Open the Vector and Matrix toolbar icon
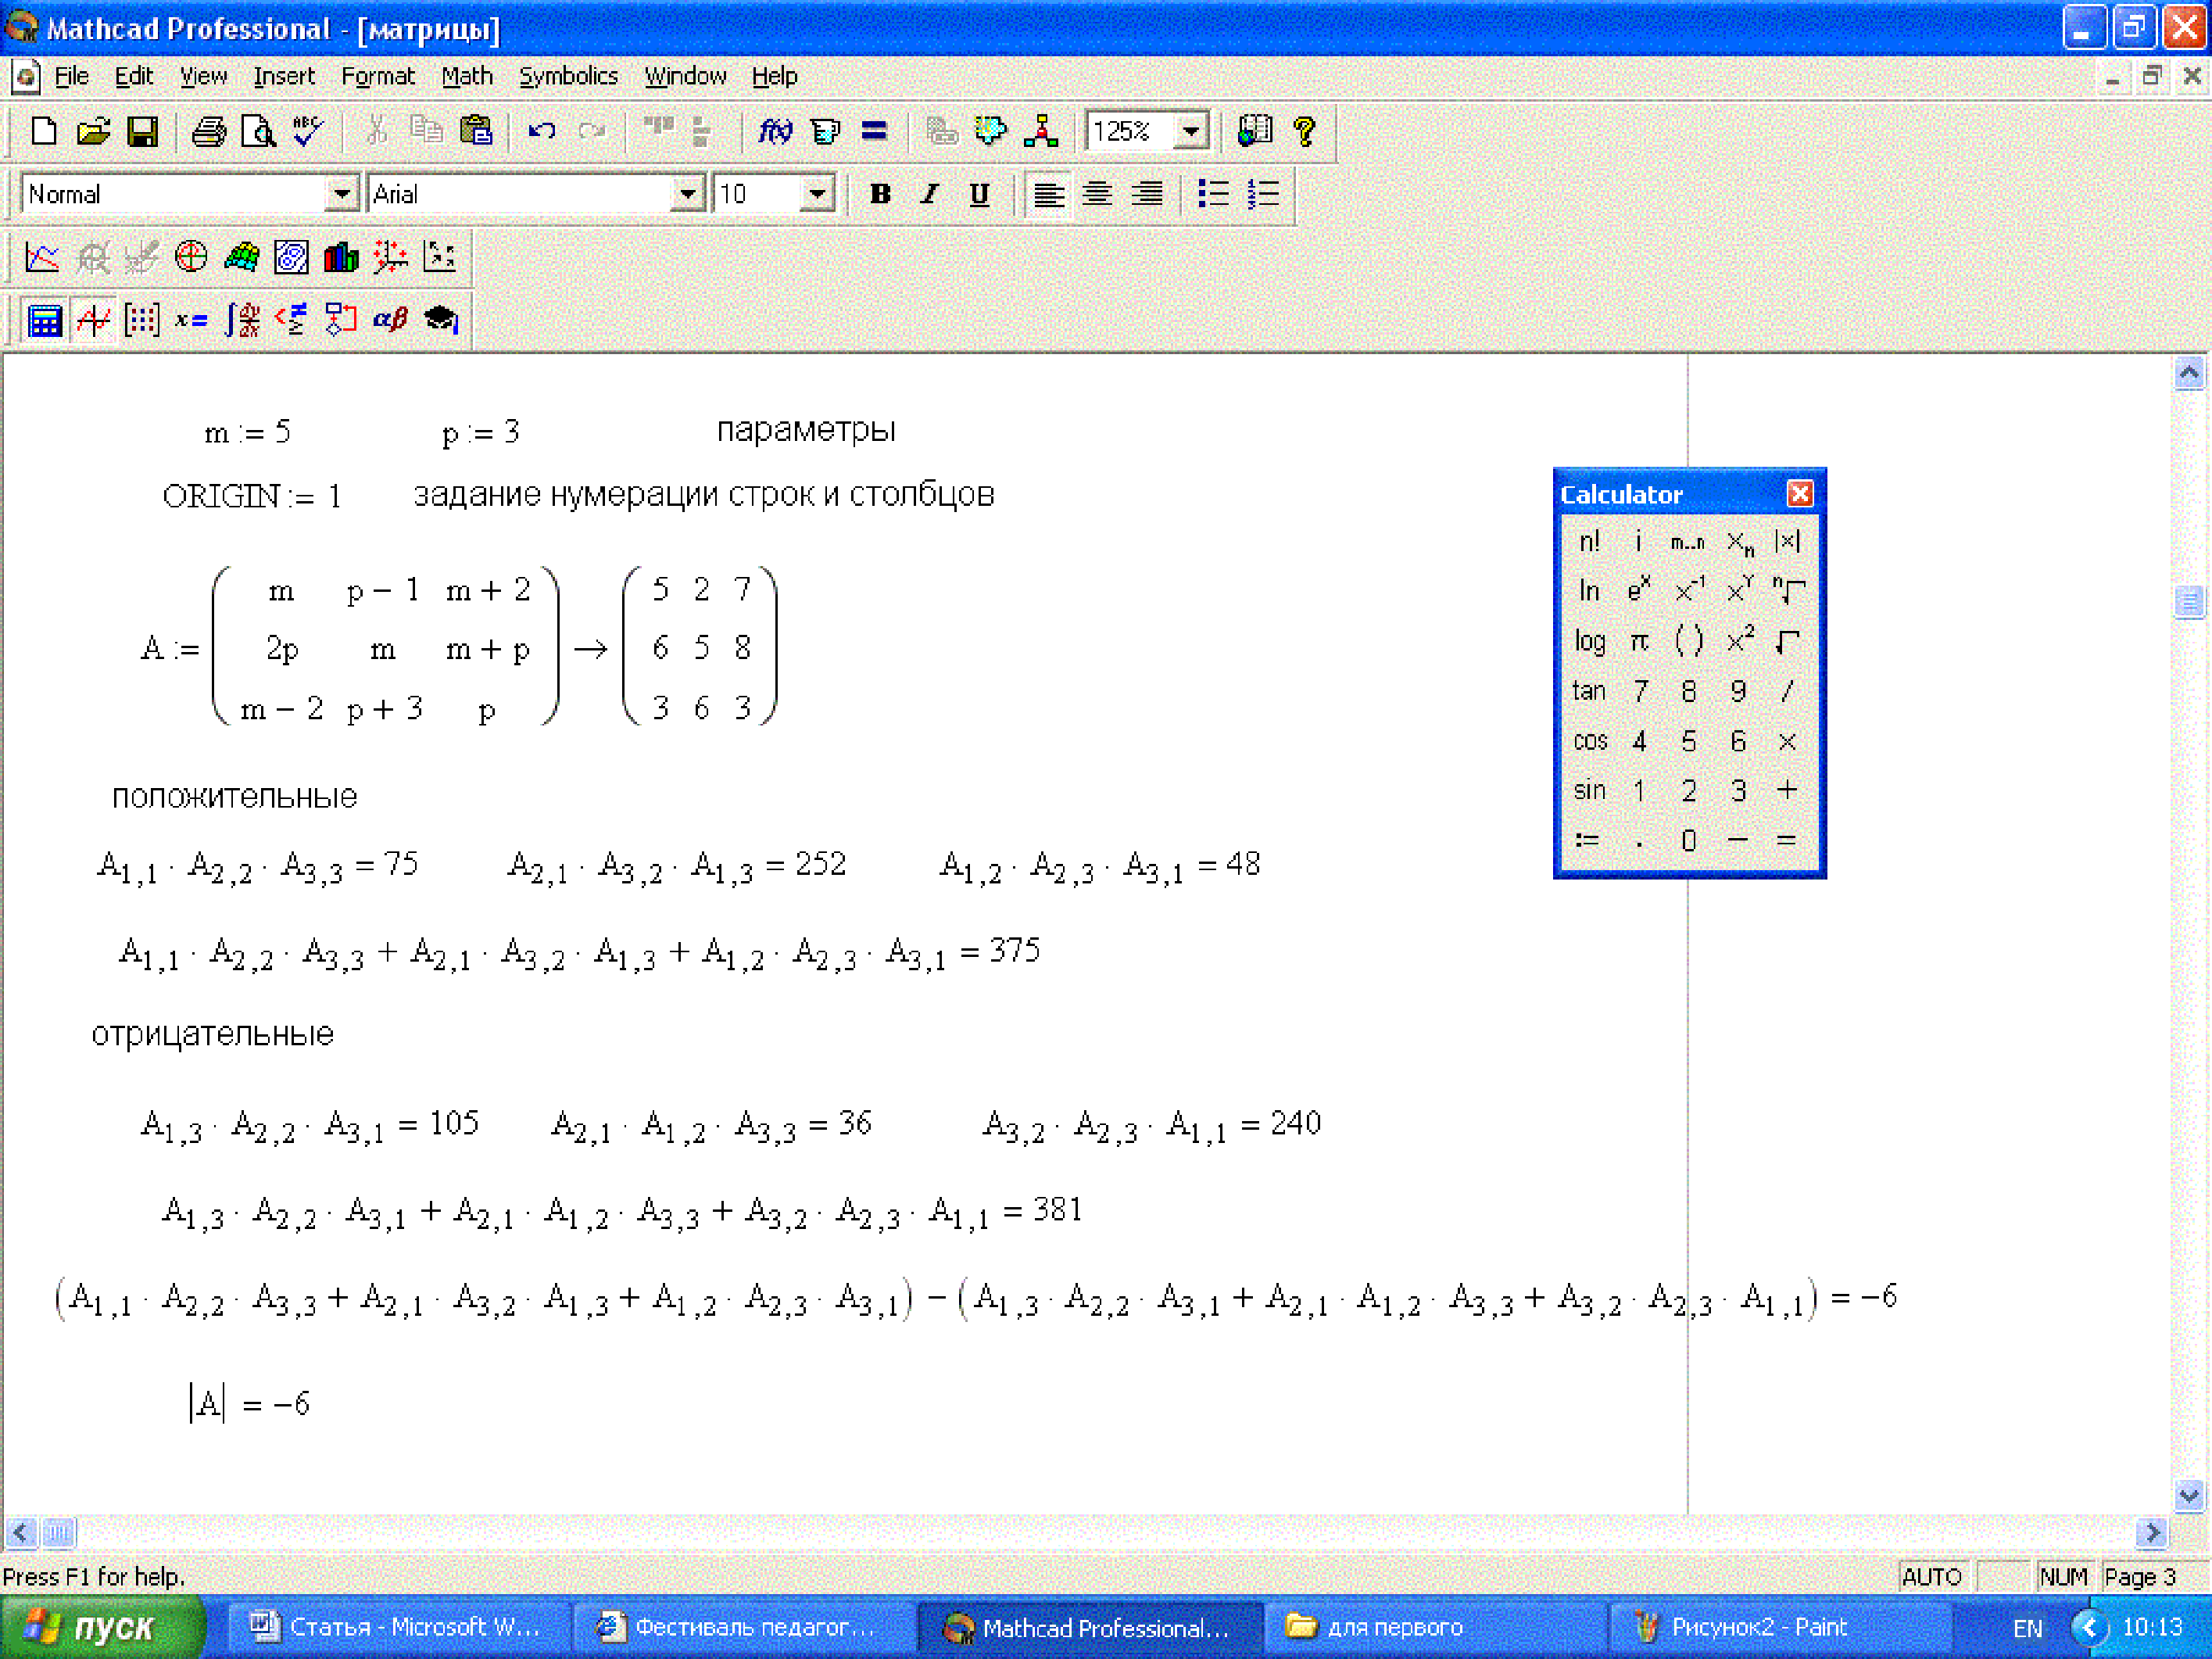2212x1659 pixels. (x=142, y=320)
